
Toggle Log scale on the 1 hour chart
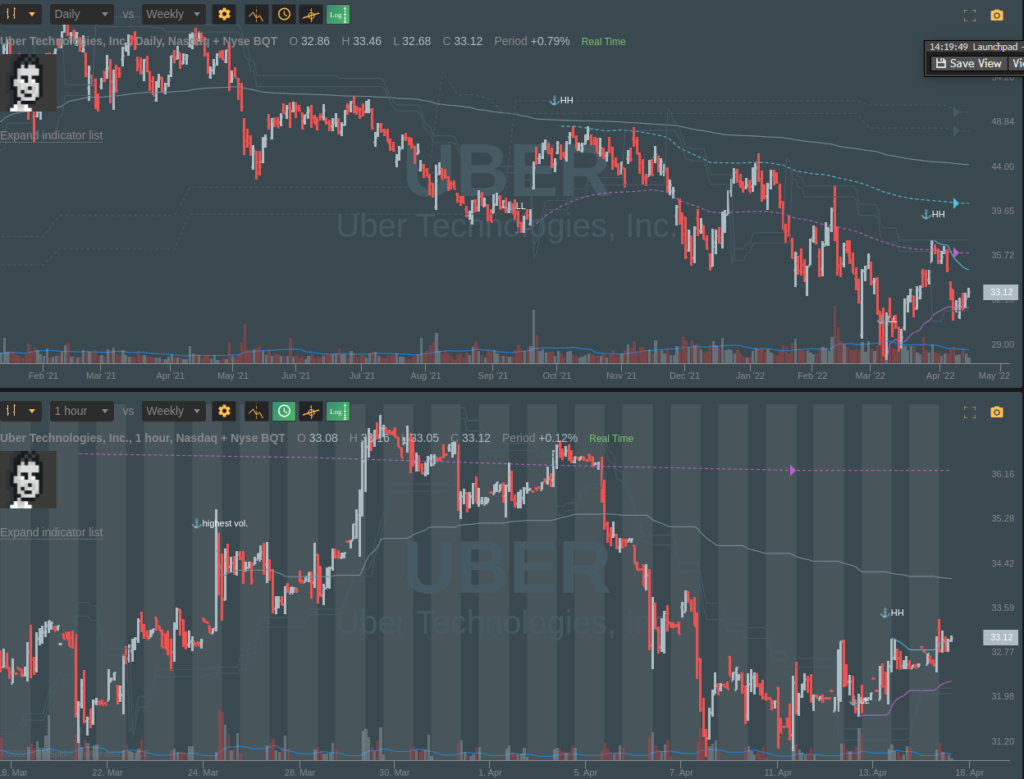click(x=338, y=411)
